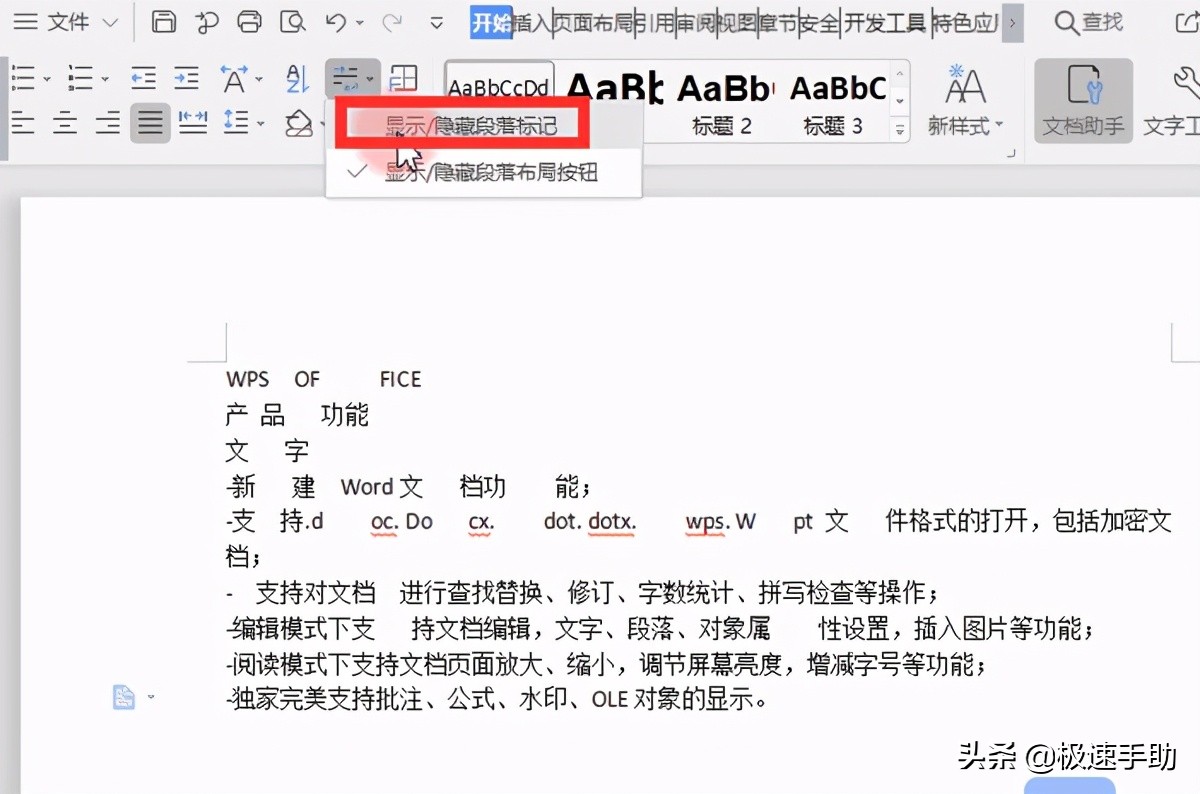The width and height of the screenshot is (1200, 794).
Task: Switch to the 安全 tab
Action: click(820, 22)
